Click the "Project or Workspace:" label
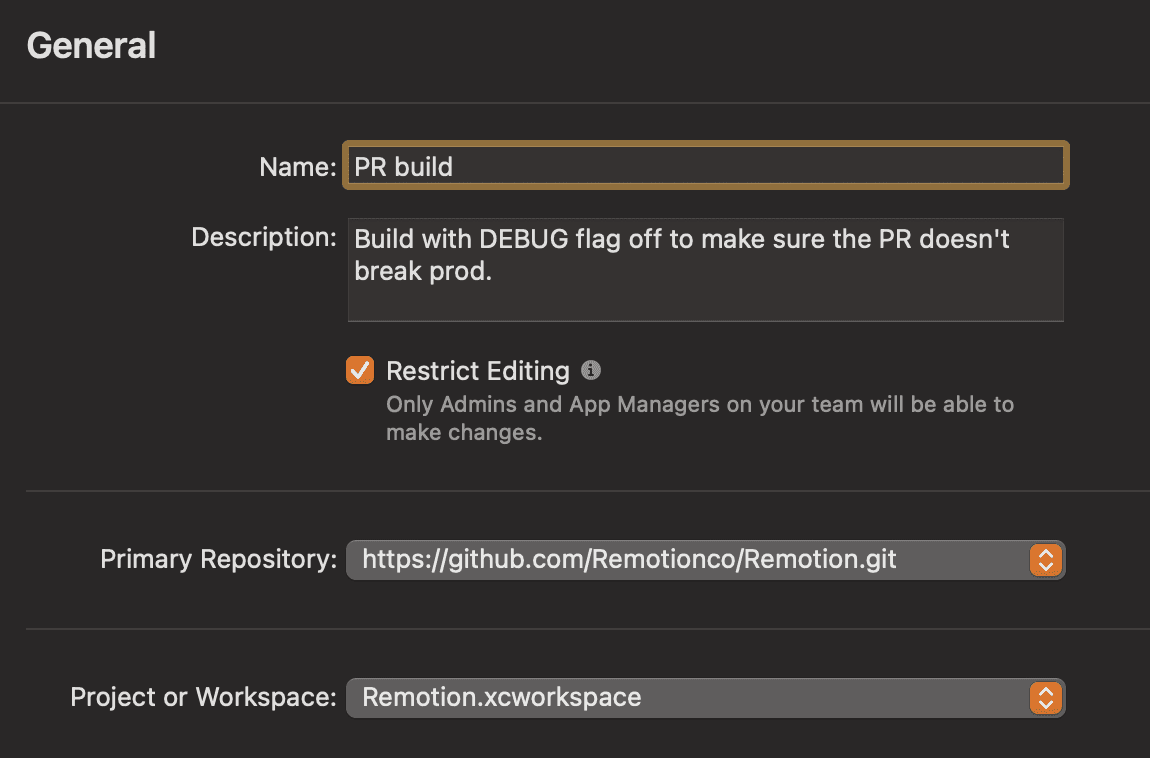Screen dimensions: 1150x758 pyautogui.click(x=203, y=697)
